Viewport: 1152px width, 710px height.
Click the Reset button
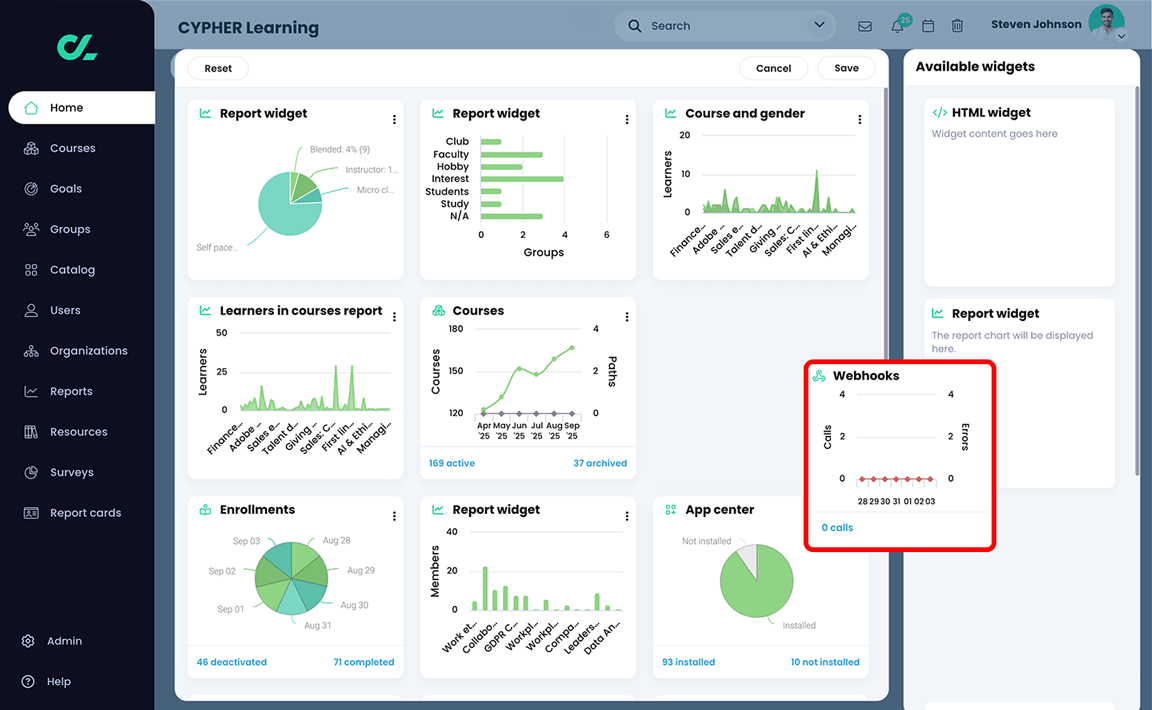pyautogui.click(x=217, y=68)
